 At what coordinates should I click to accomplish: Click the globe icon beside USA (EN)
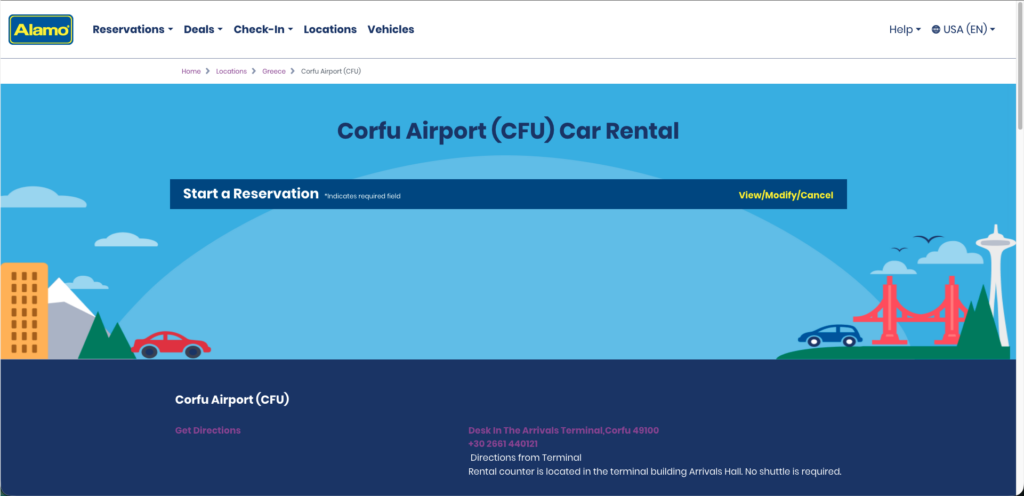click(936, 30)
